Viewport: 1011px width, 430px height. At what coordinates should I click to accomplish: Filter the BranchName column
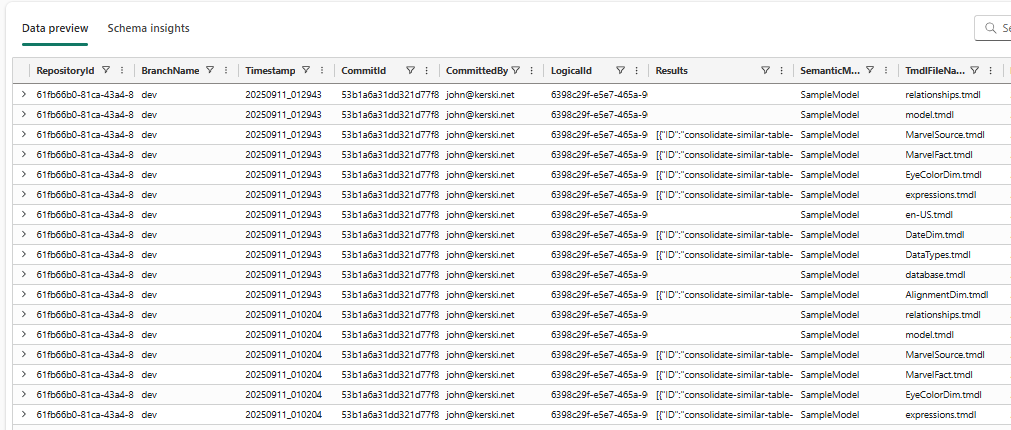(210, 71)
